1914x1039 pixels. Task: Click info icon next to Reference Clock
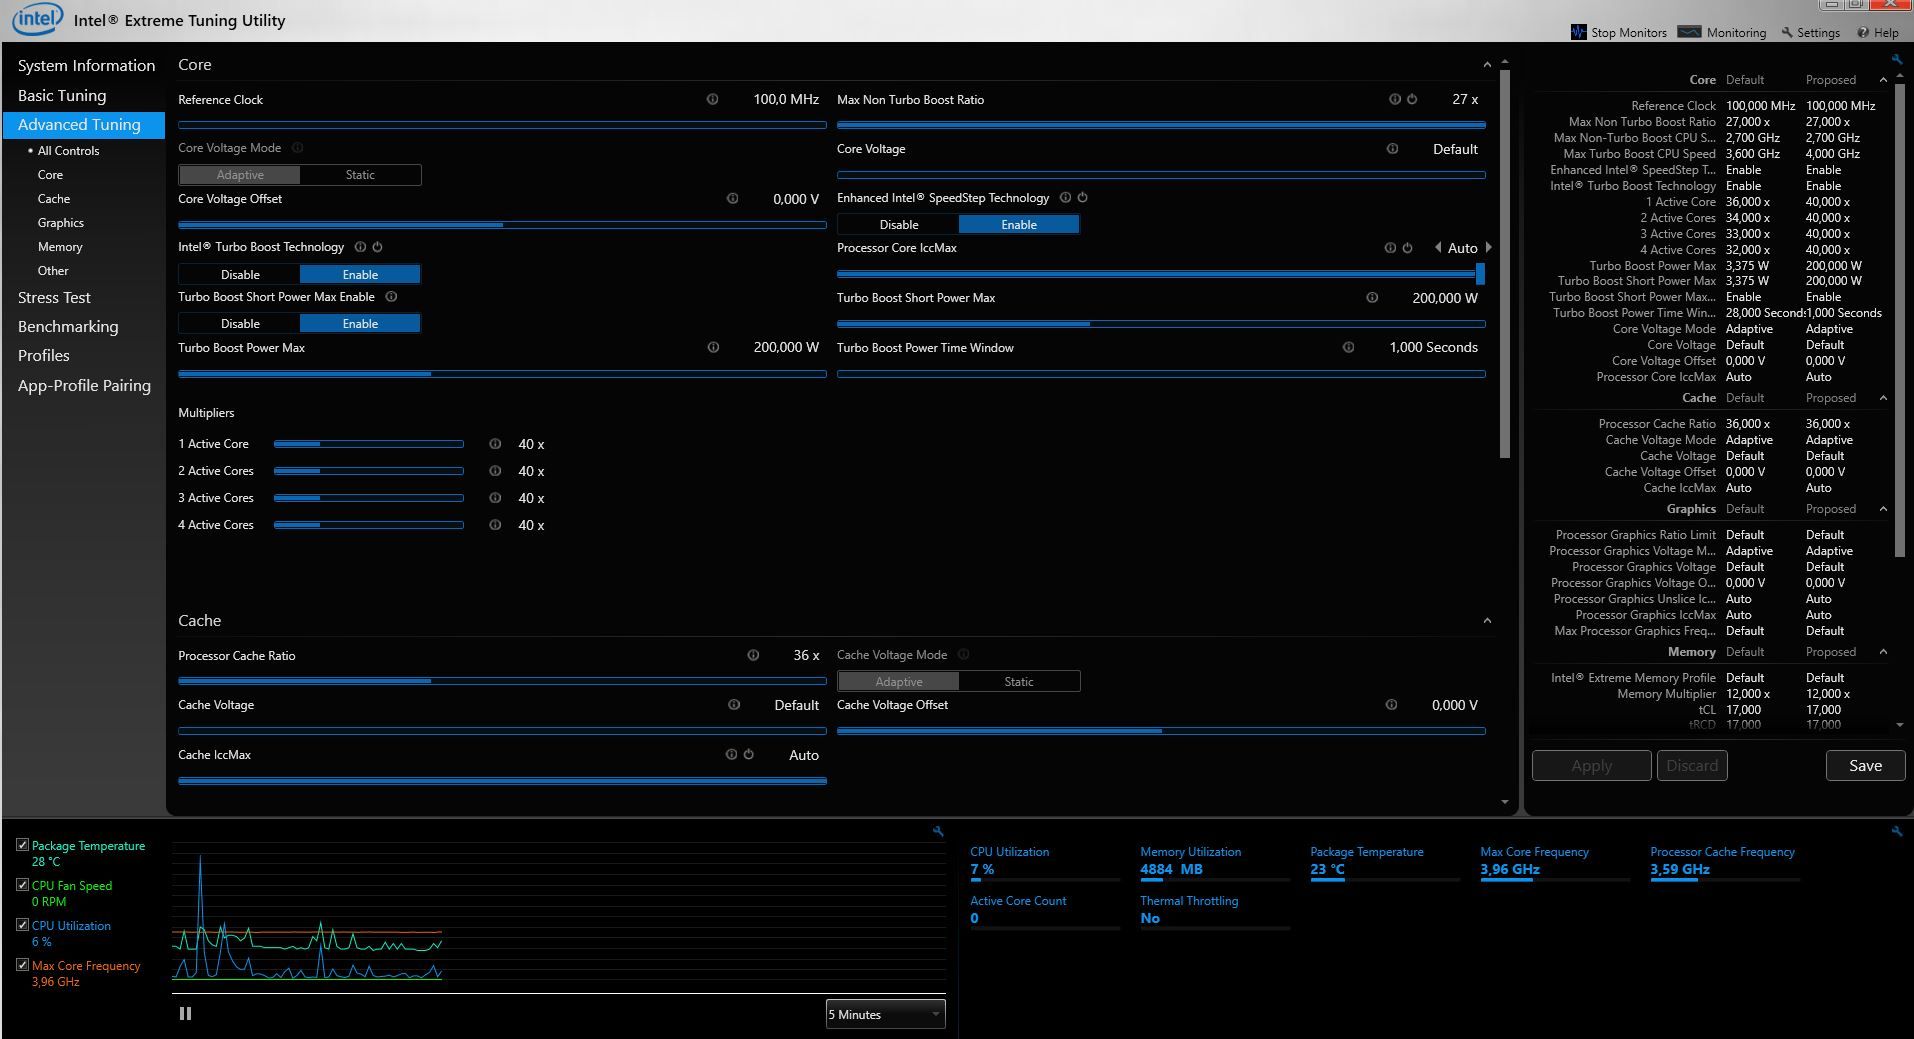713,99
